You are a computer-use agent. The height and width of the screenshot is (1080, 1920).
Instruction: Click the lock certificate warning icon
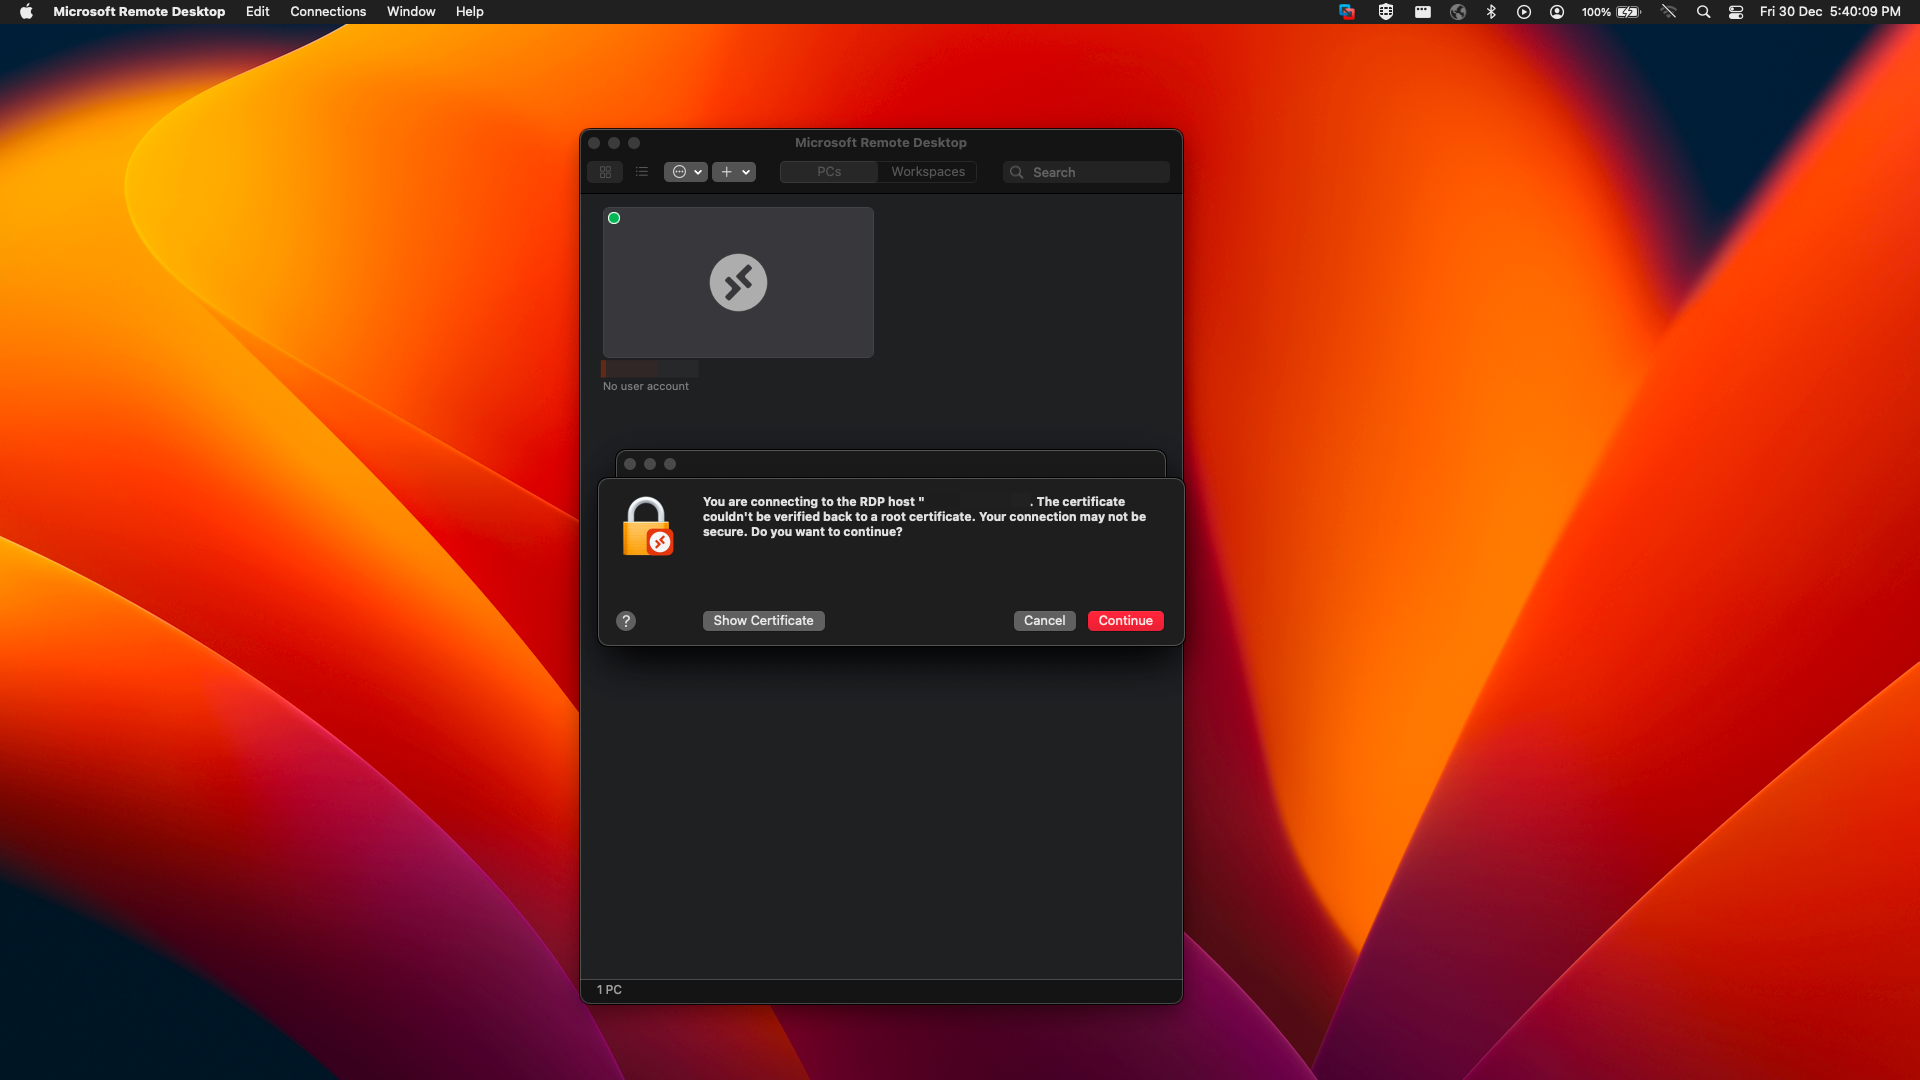tap(647, 526)
